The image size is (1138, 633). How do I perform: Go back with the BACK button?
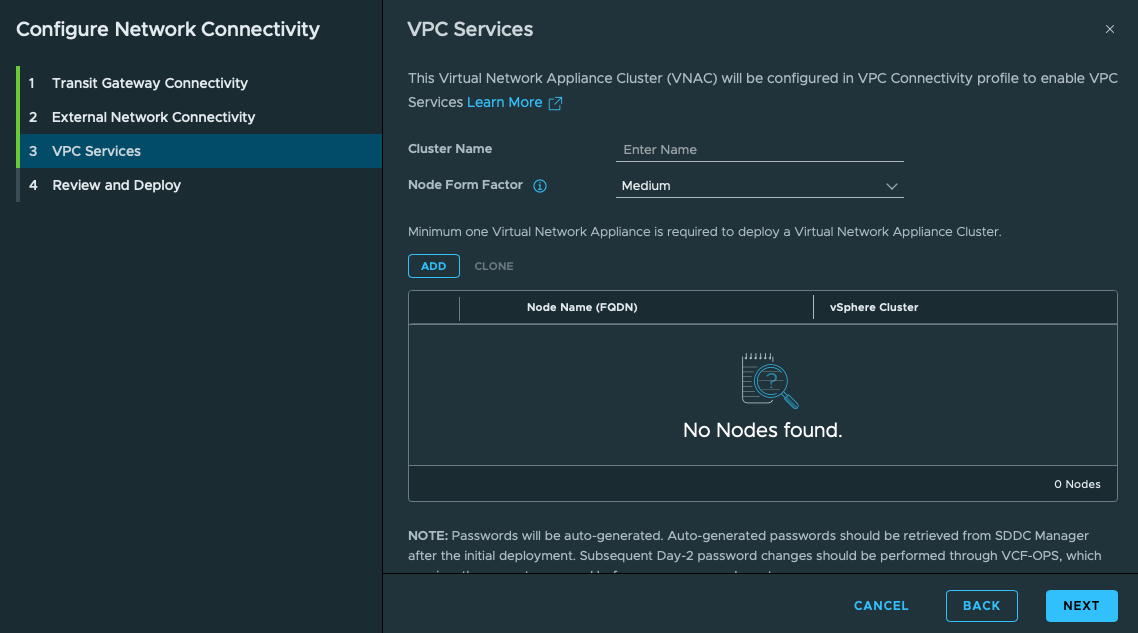point(981,605)
